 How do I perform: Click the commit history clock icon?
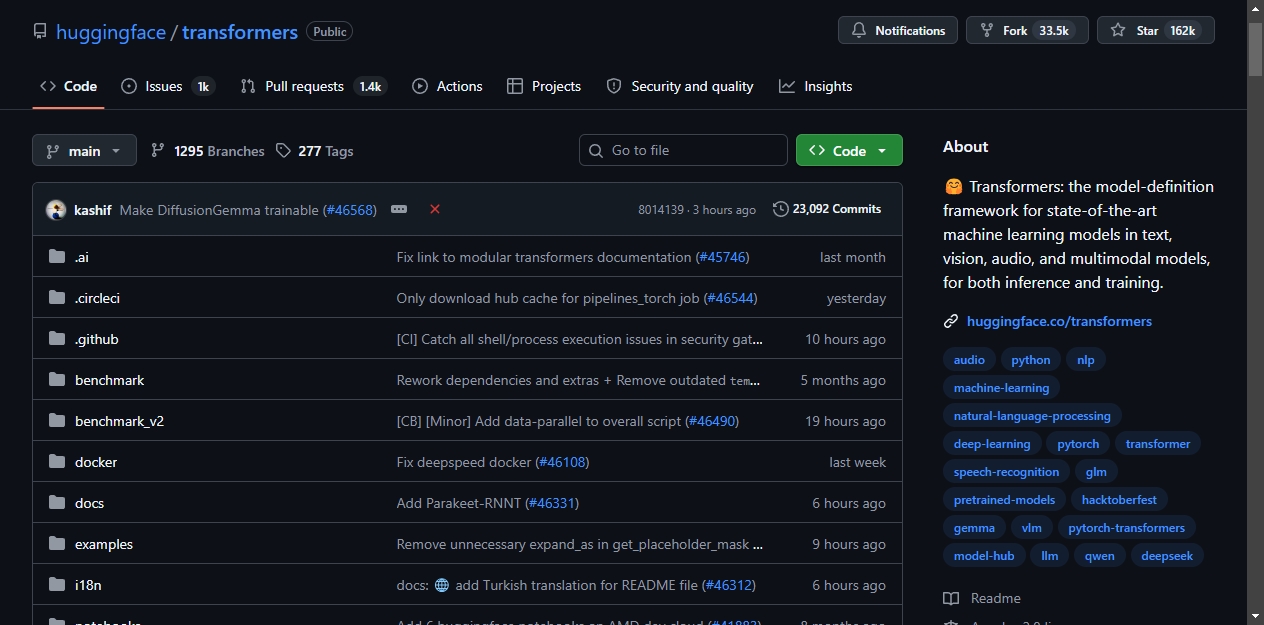pyautogui.click(x=781, y=209)
